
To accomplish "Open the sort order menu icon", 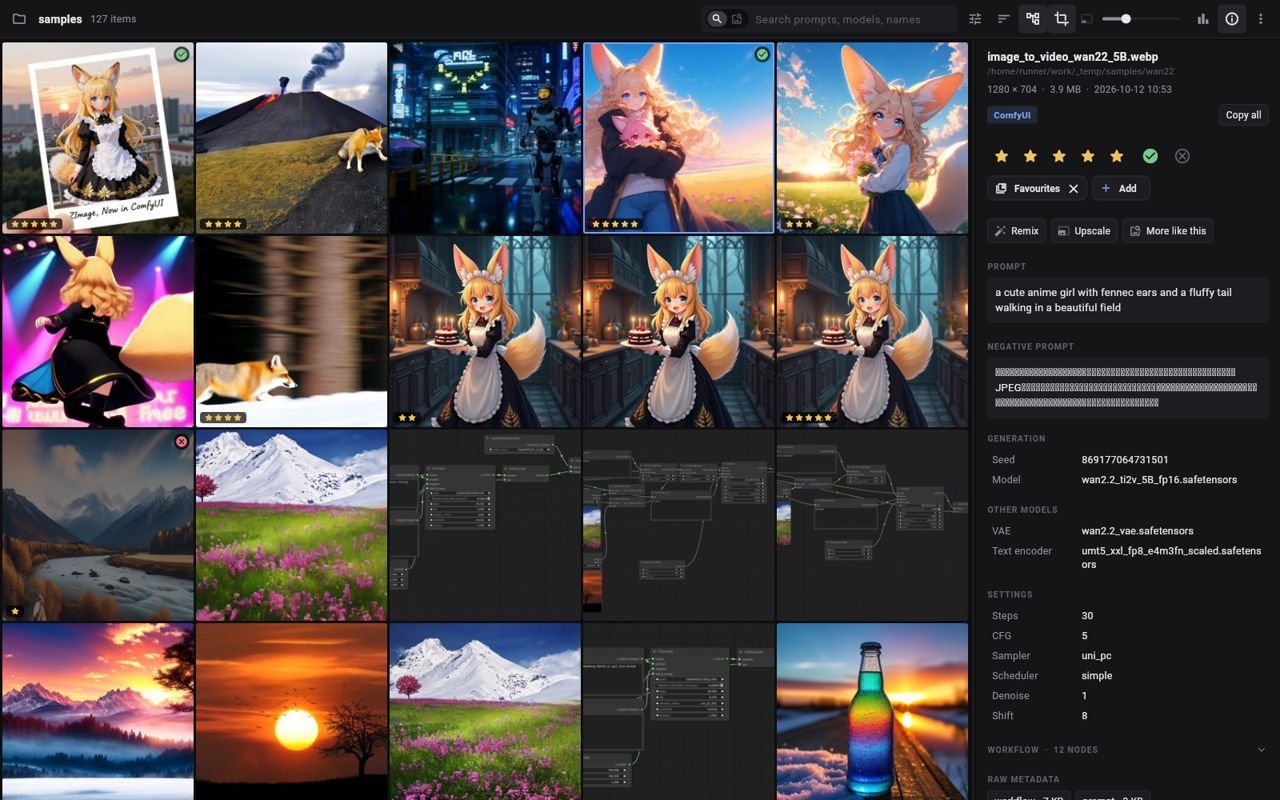I will [x=1004, y=19].
